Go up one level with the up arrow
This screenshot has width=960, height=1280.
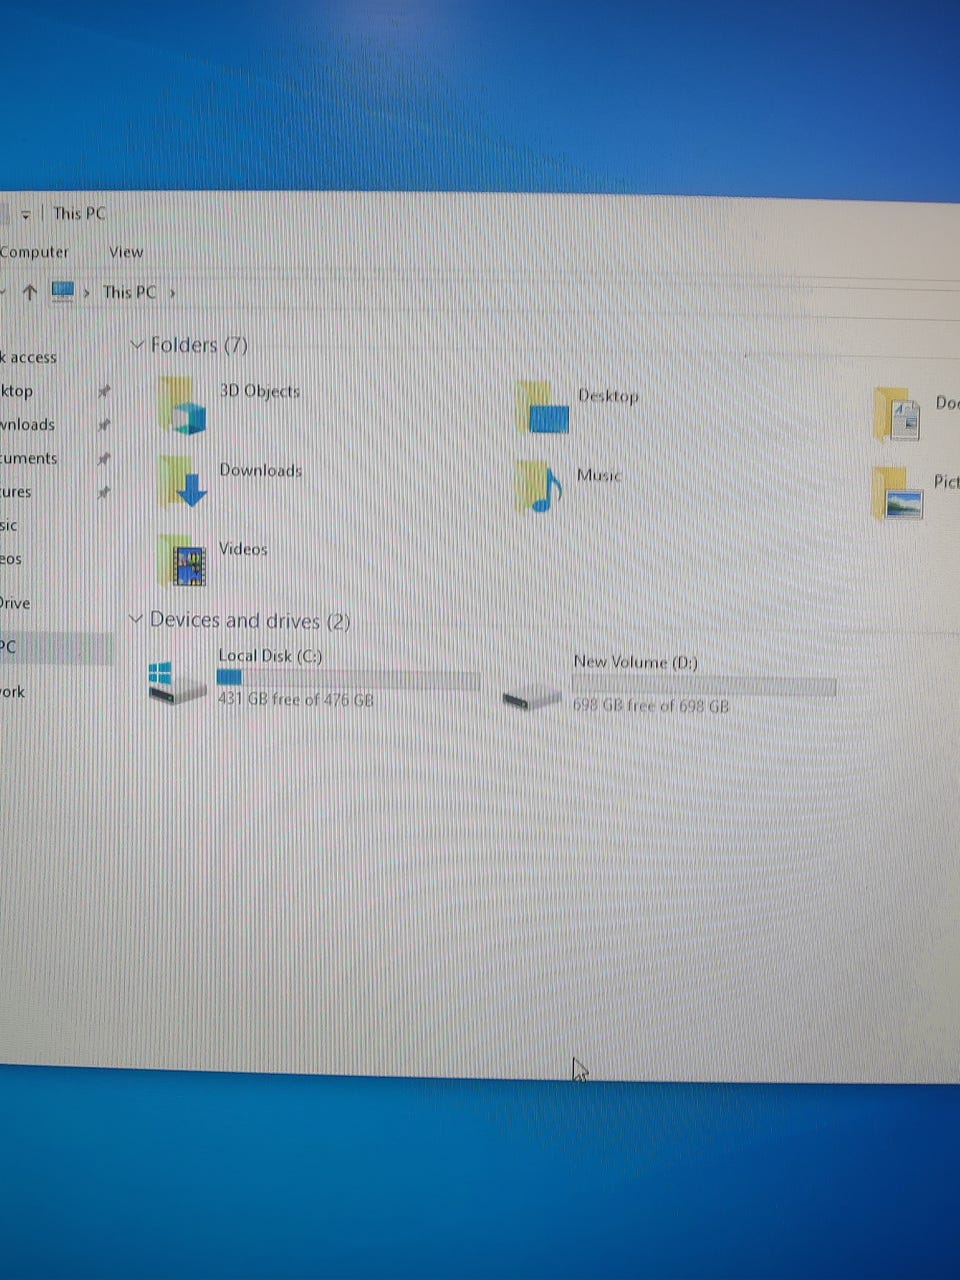pyautogui.click(x=30, y=292)
